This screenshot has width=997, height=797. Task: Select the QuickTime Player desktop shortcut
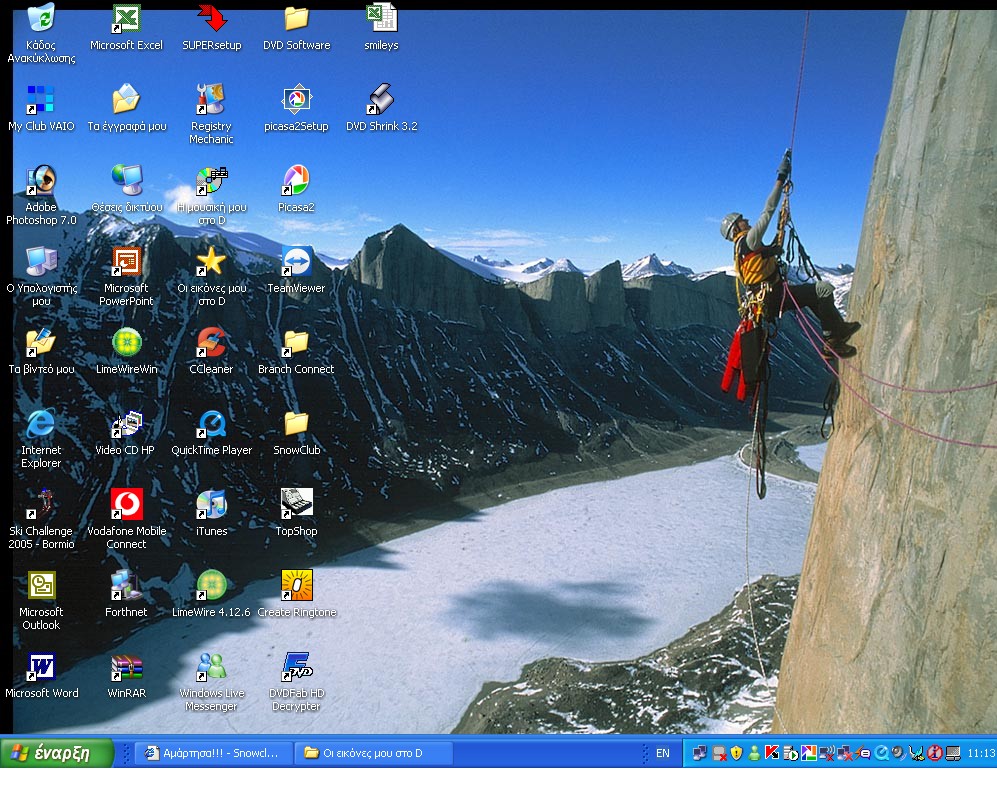pos(212,423)
